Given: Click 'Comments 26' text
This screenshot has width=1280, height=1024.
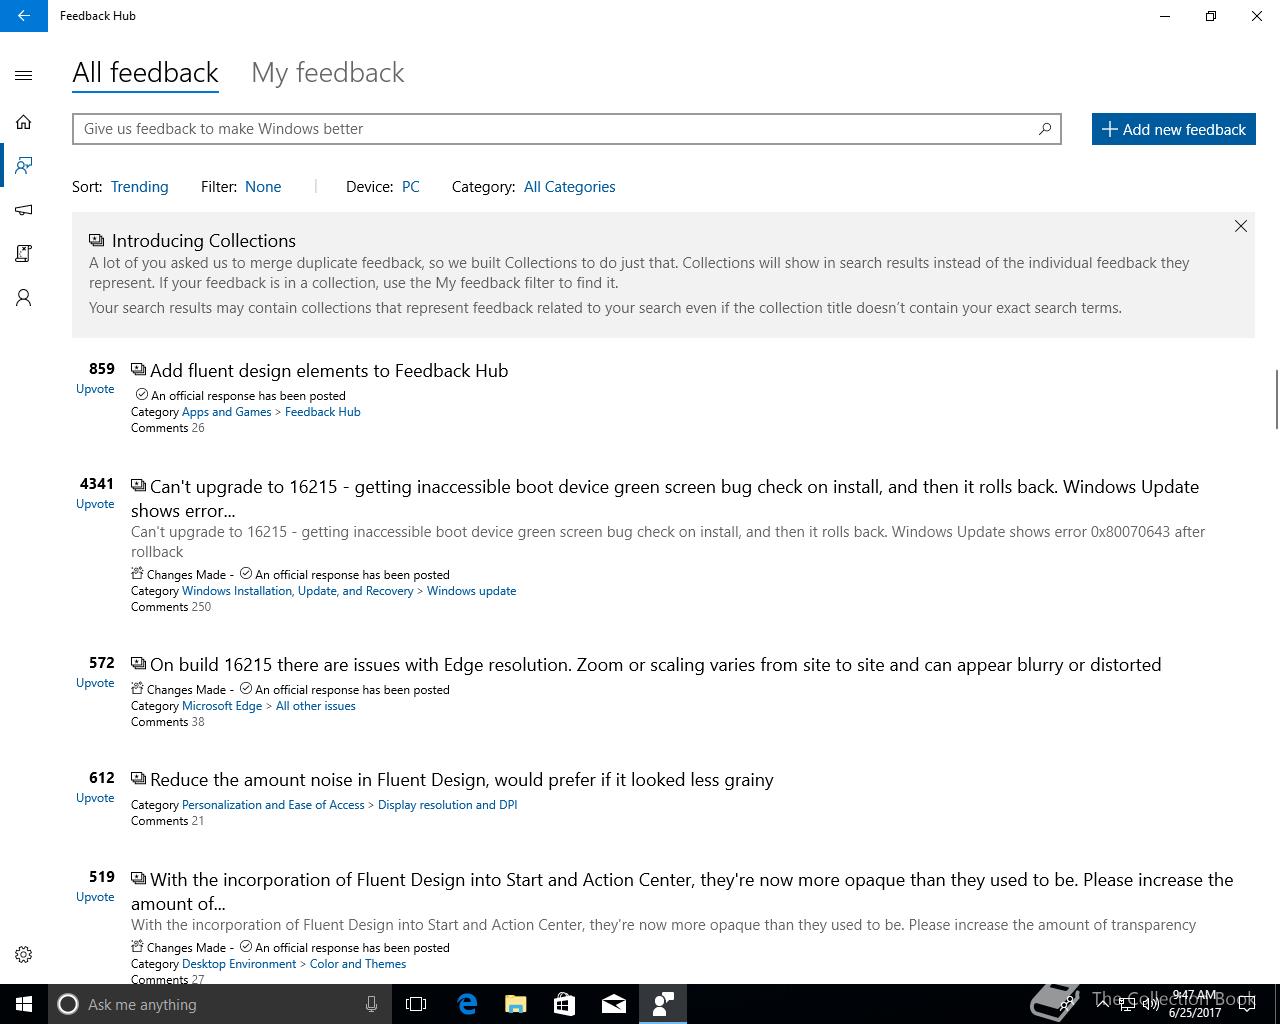Looking at the screenshot, I should click(x=168, y=428).
